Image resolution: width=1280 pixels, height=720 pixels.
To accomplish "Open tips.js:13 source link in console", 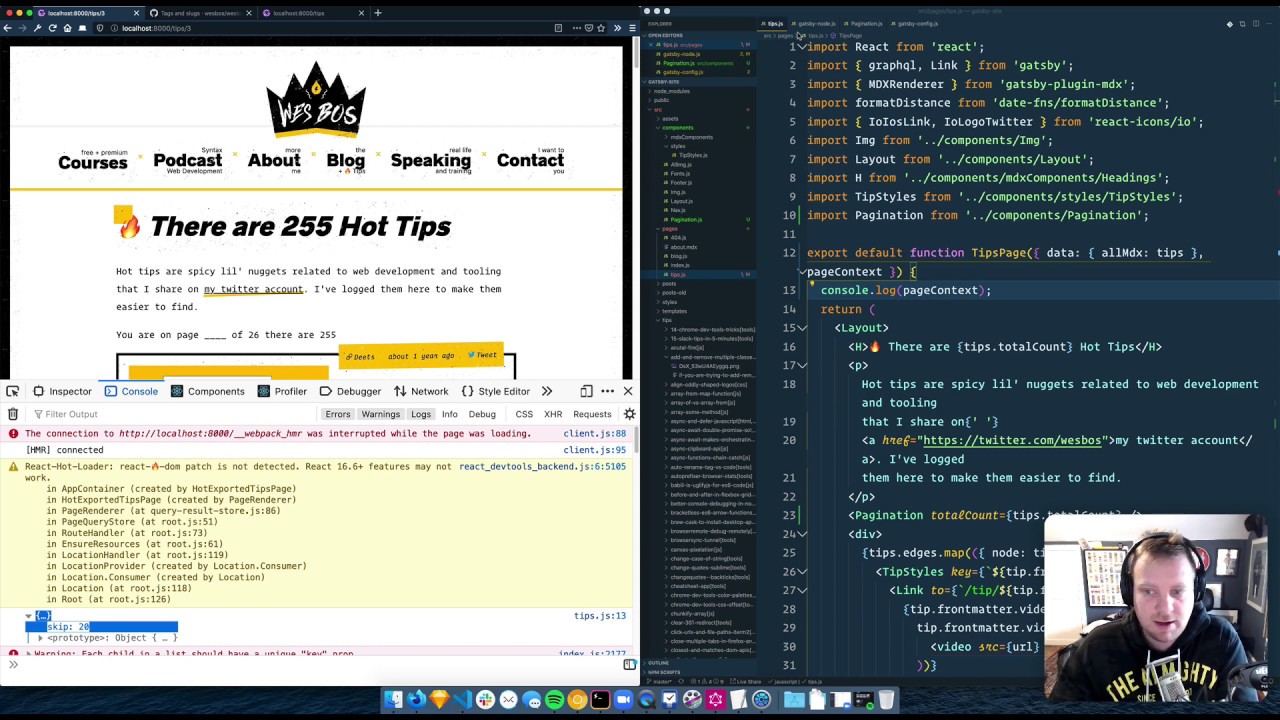I will tap(599, 616).
